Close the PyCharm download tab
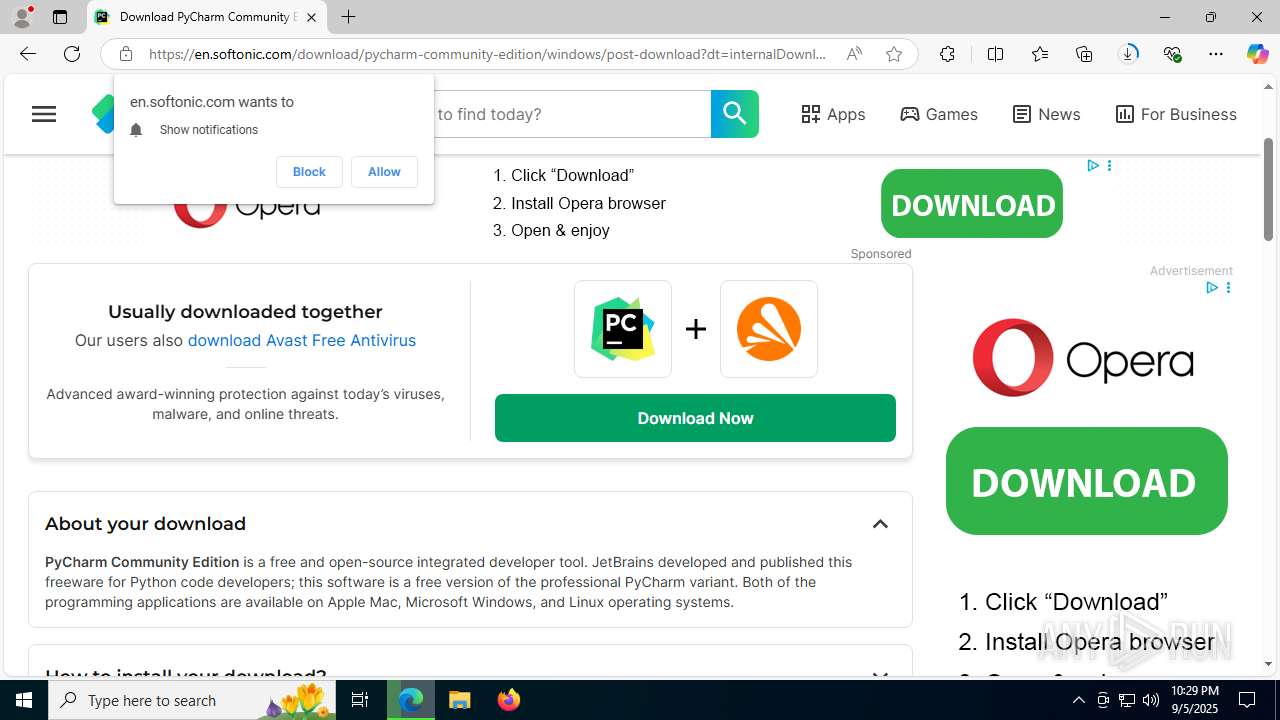 click(311, 17)
